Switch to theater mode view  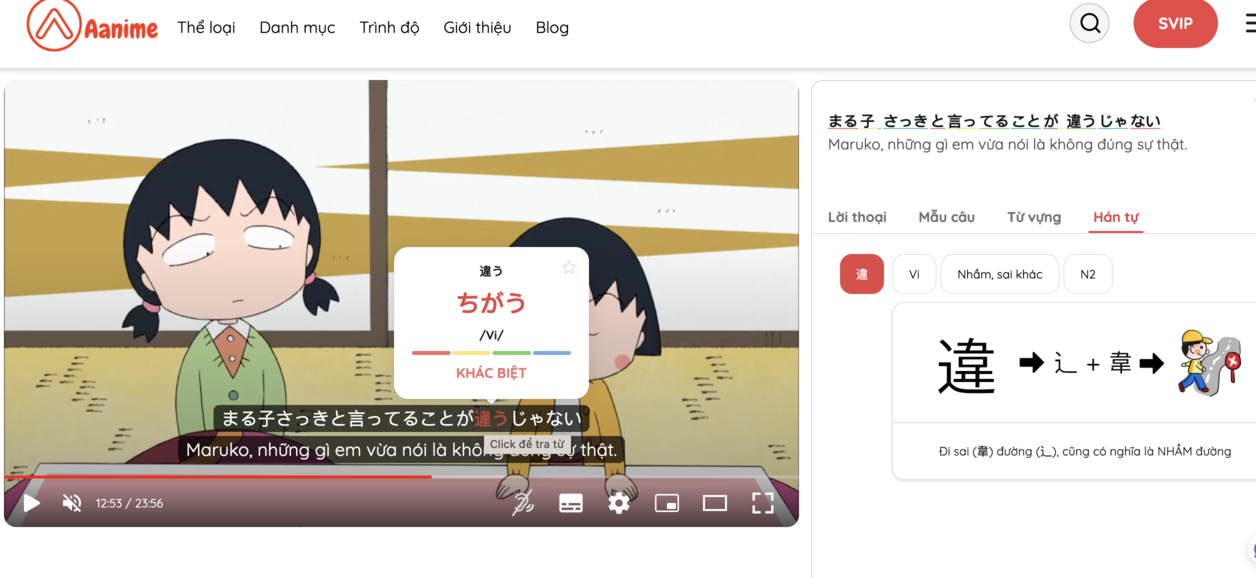[x=715, y=503]
